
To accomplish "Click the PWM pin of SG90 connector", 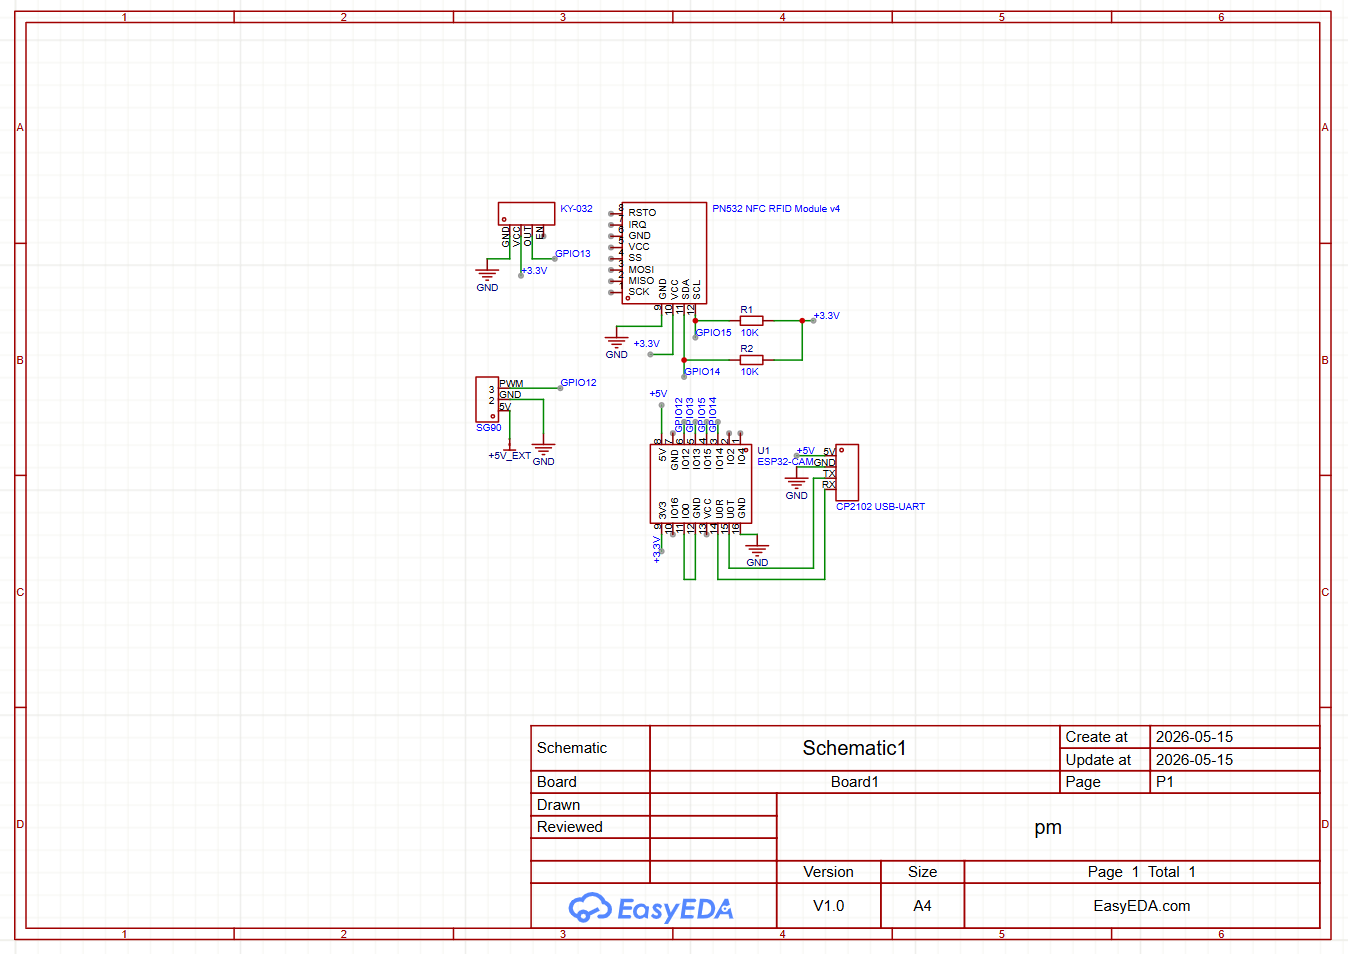I will [x=511, y=384].
